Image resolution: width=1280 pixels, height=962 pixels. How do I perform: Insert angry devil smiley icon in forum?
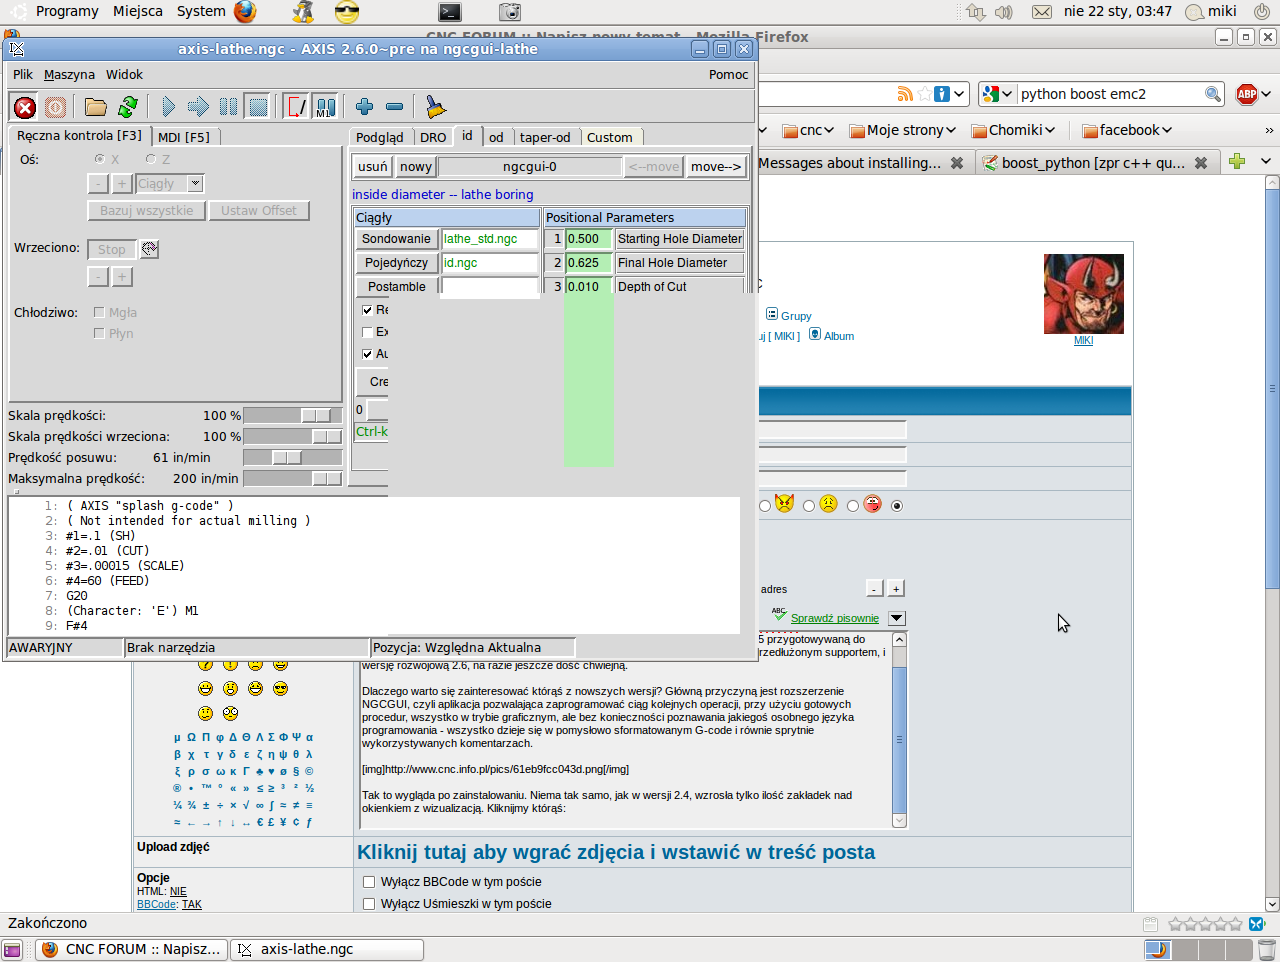784,503
